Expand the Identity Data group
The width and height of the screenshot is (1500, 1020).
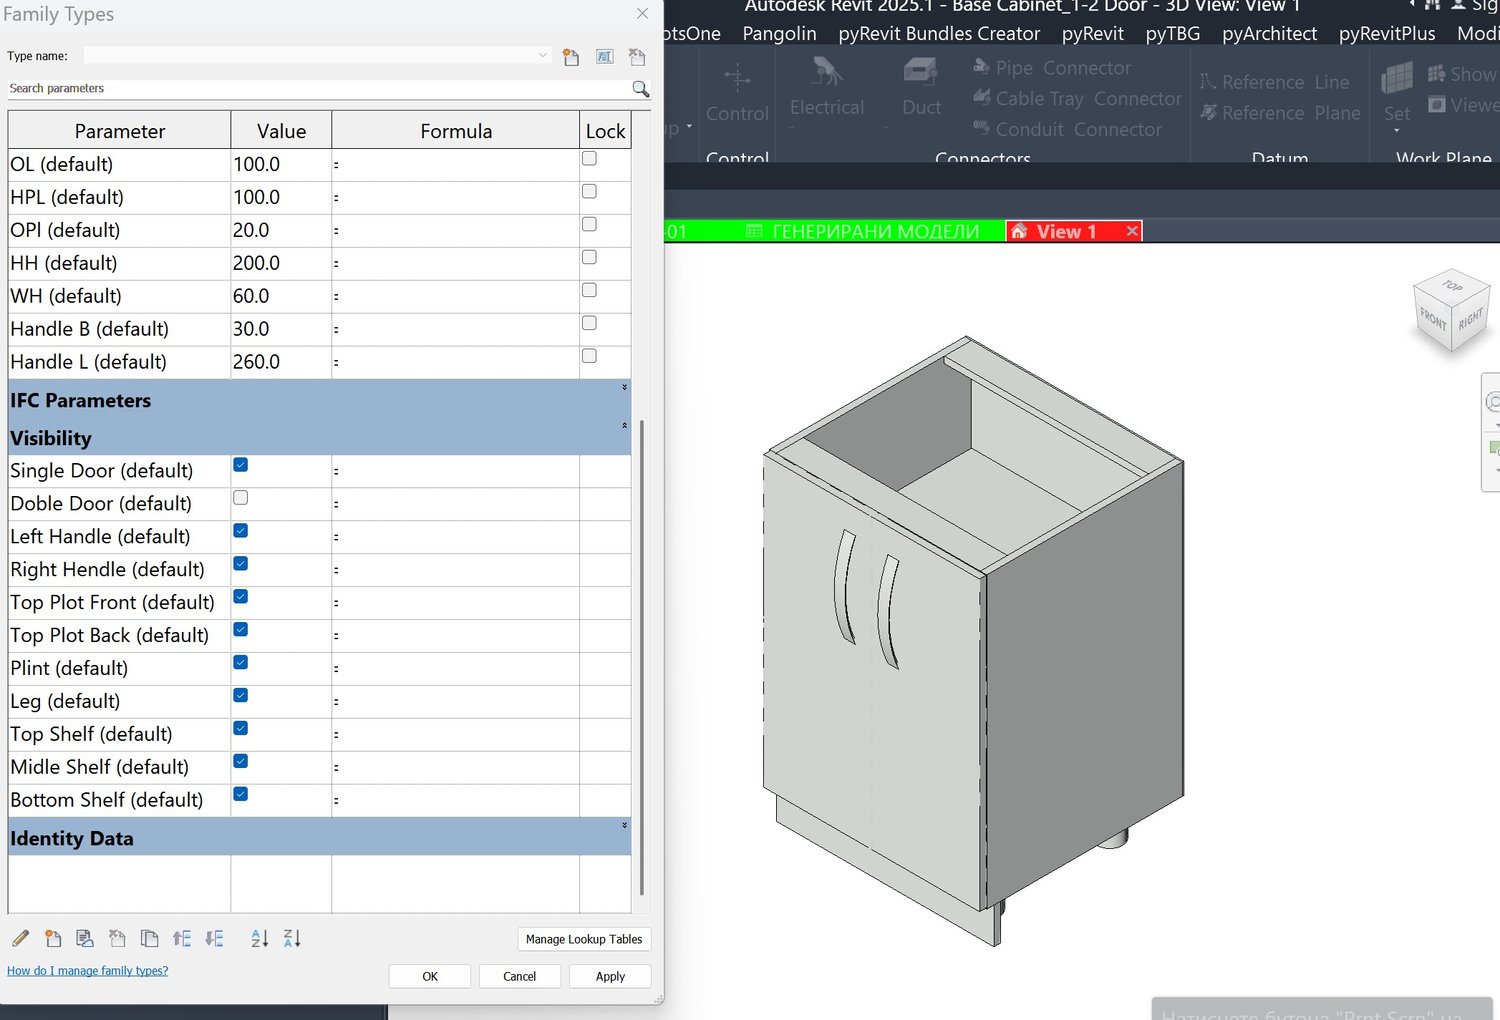625,826
